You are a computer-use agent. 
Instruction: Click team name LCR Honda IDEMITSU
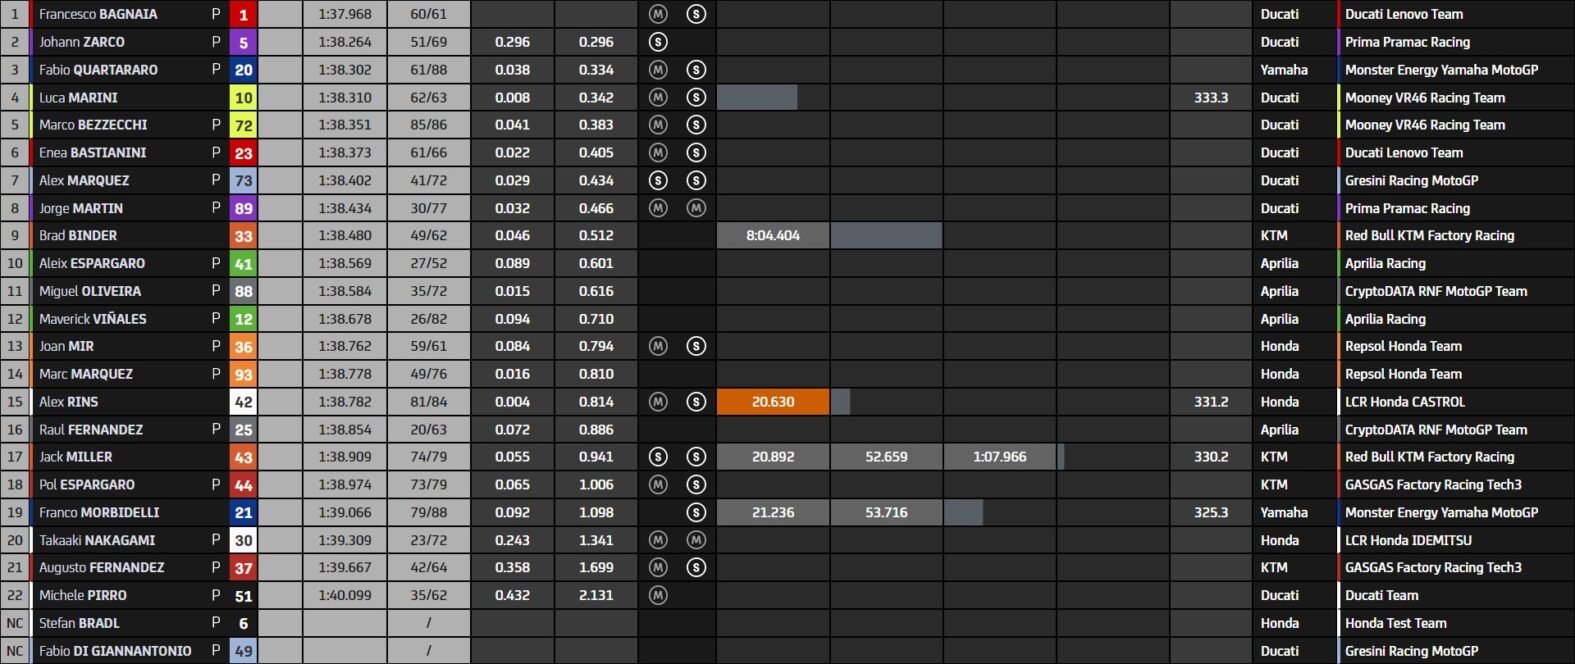1408,540
